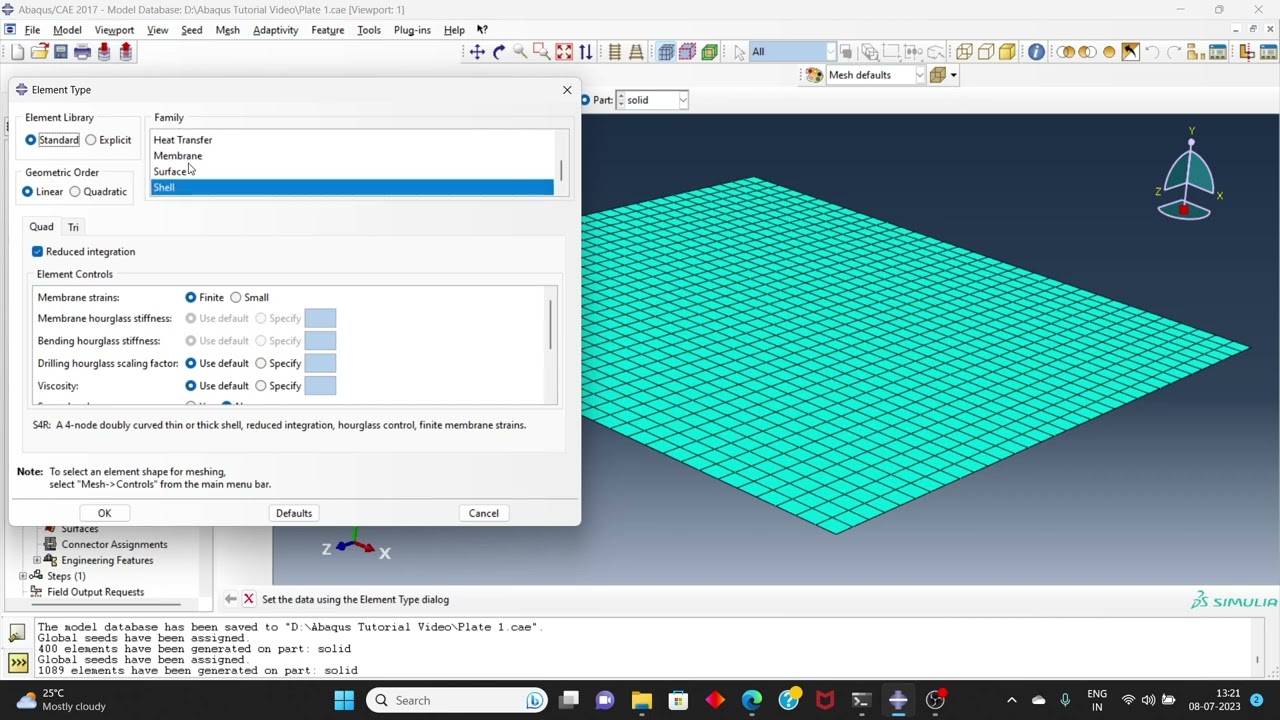Cancel the Element Type dialog

point(484,513)
